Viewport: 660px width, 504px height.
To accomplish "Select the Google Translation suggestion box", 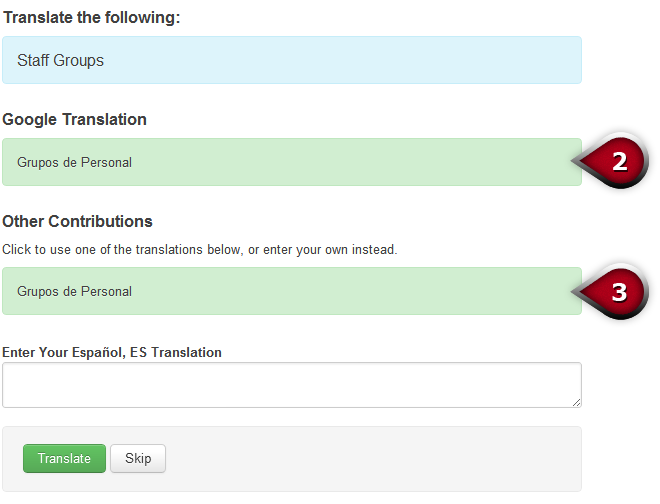I will pos(291,162).
